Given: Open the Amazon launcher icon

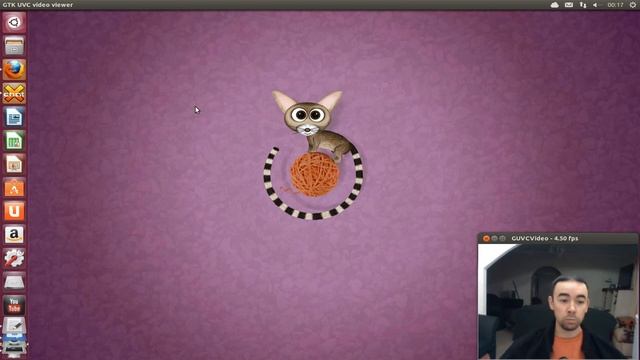Looking at the screenshot, I should [x=14, y=235].
